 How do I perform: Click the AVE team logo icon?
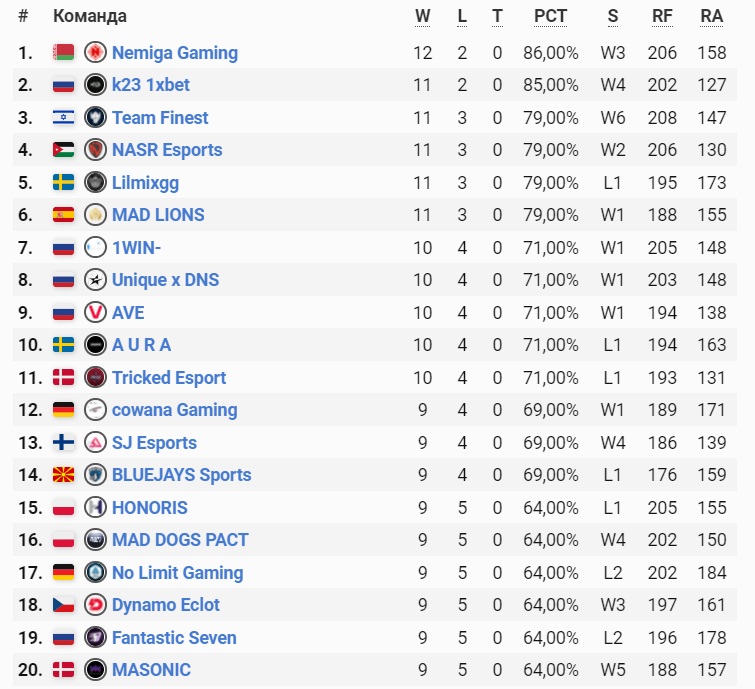(x=96, y=312)
